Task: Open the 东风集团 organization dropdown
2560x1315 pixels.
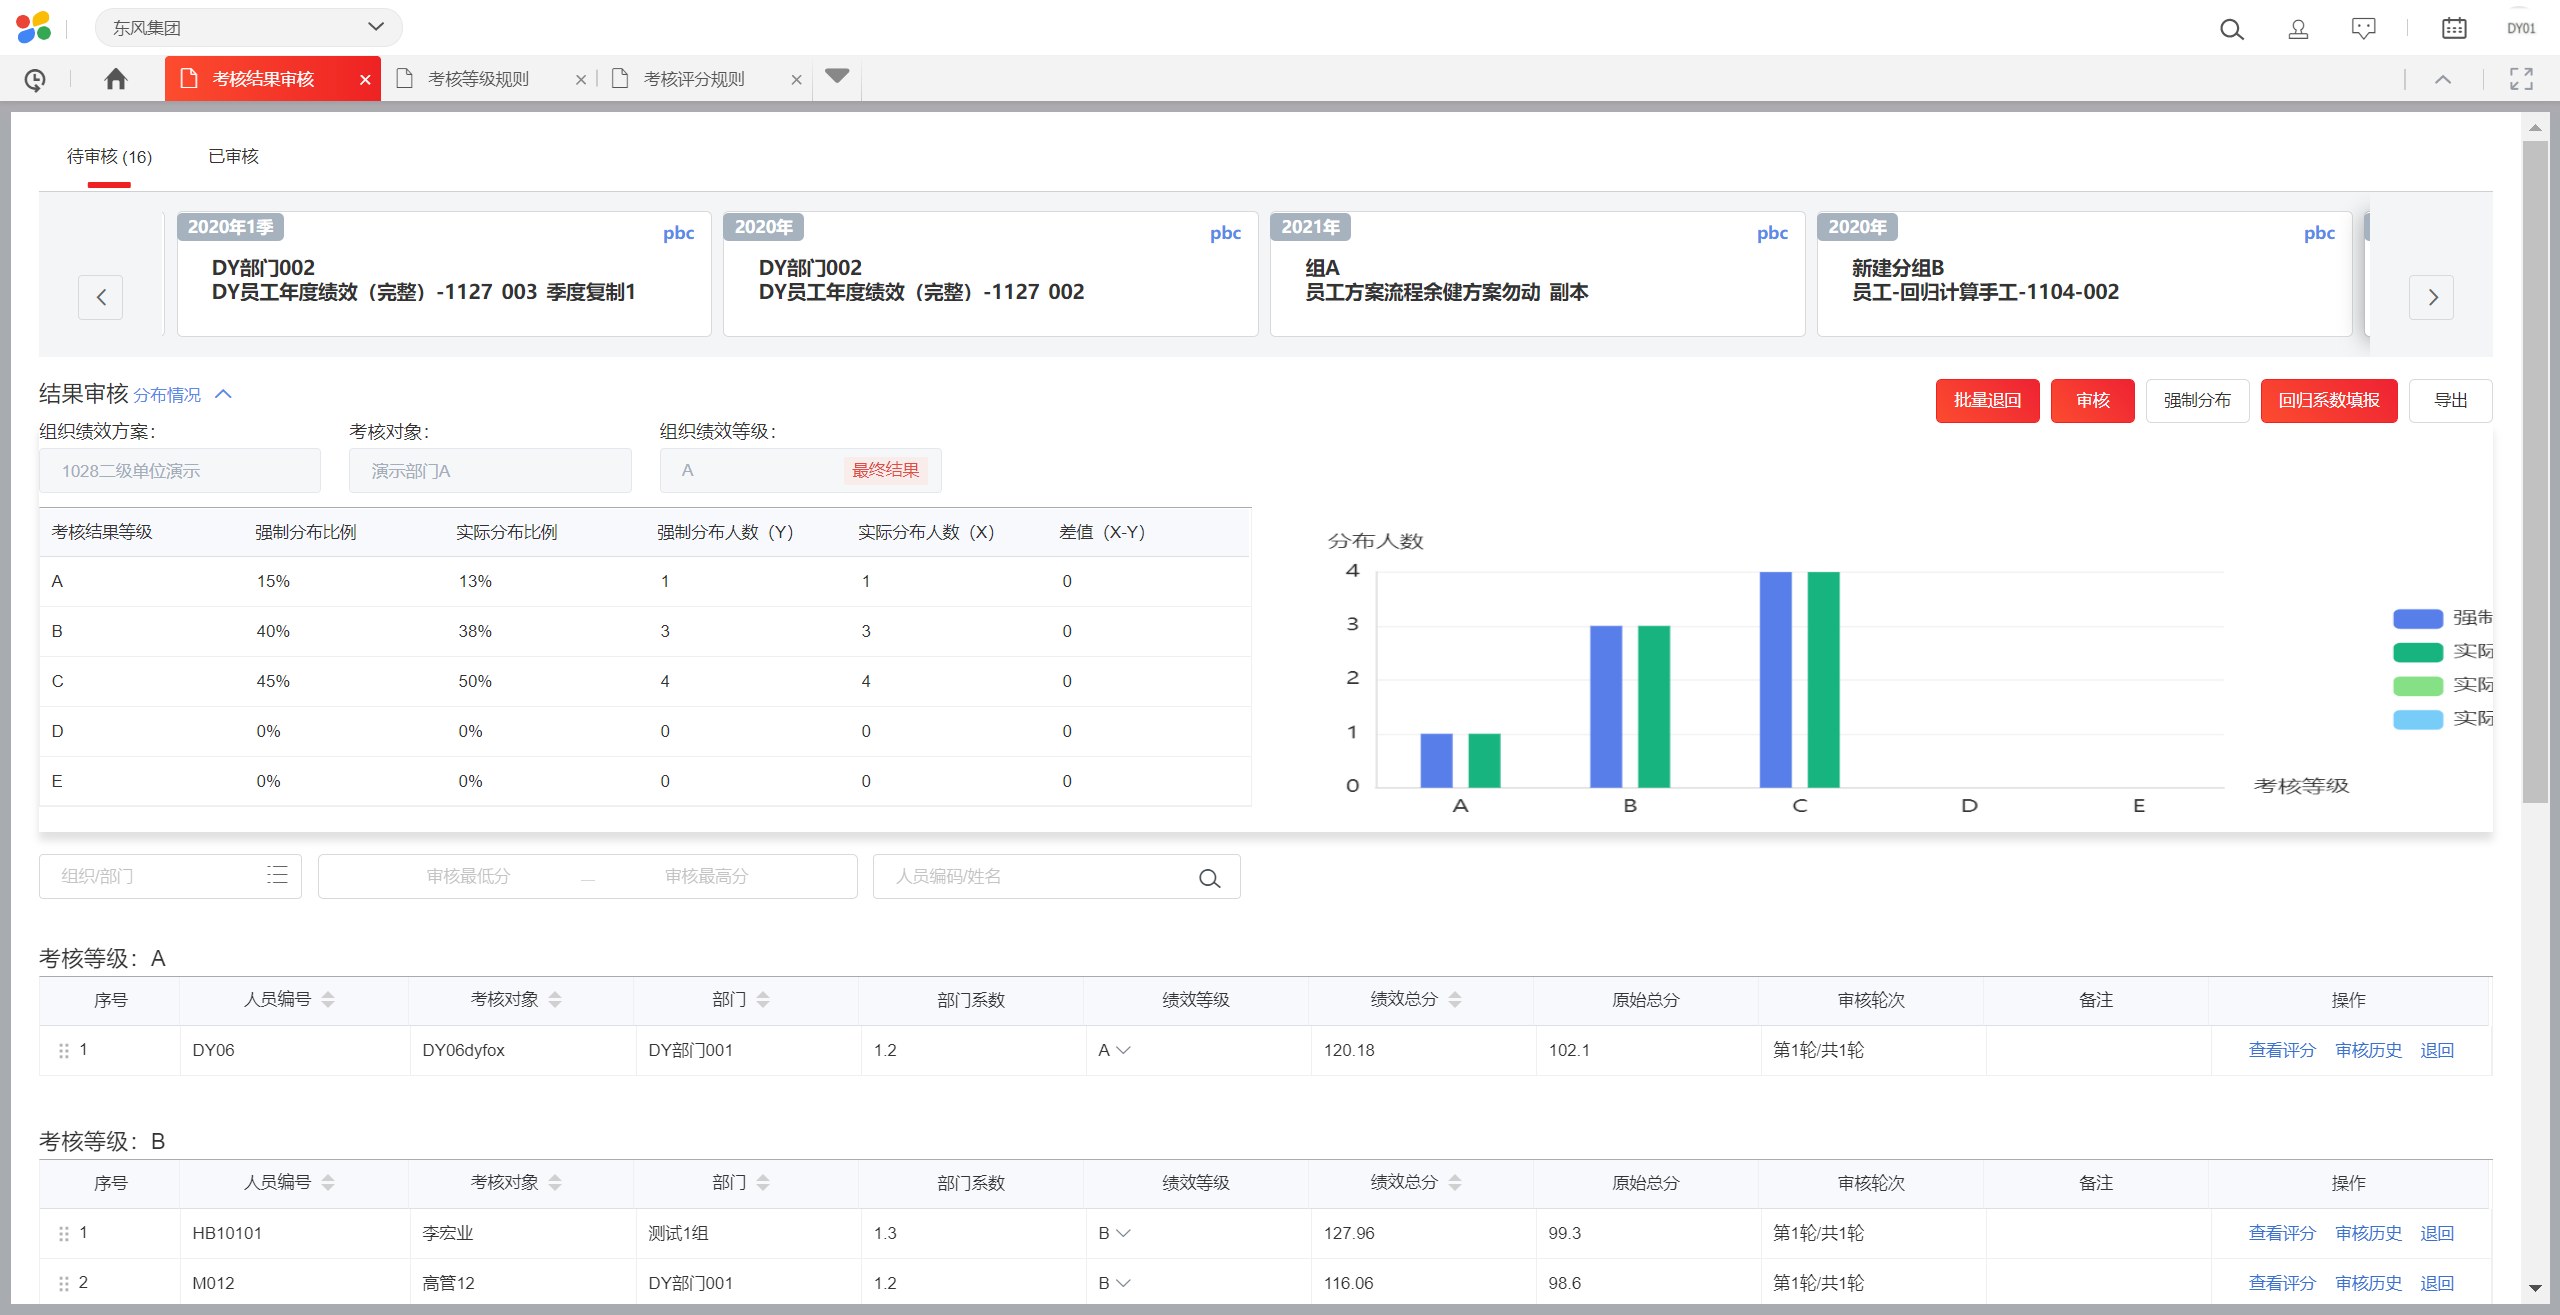Action: click(249, 28)
